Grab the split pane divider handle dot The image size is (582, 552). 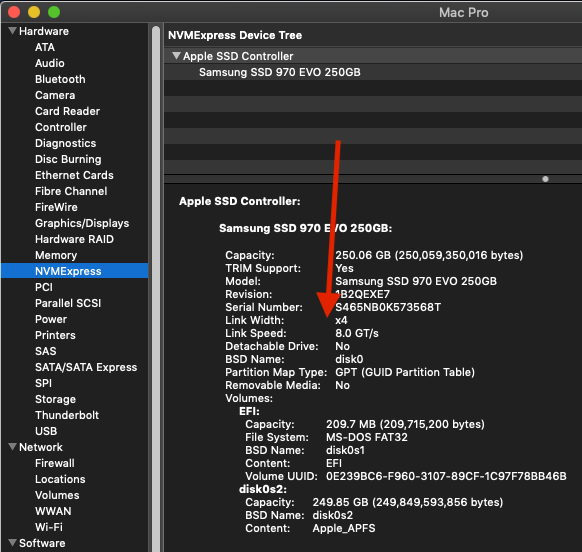[x=545, y=179]
